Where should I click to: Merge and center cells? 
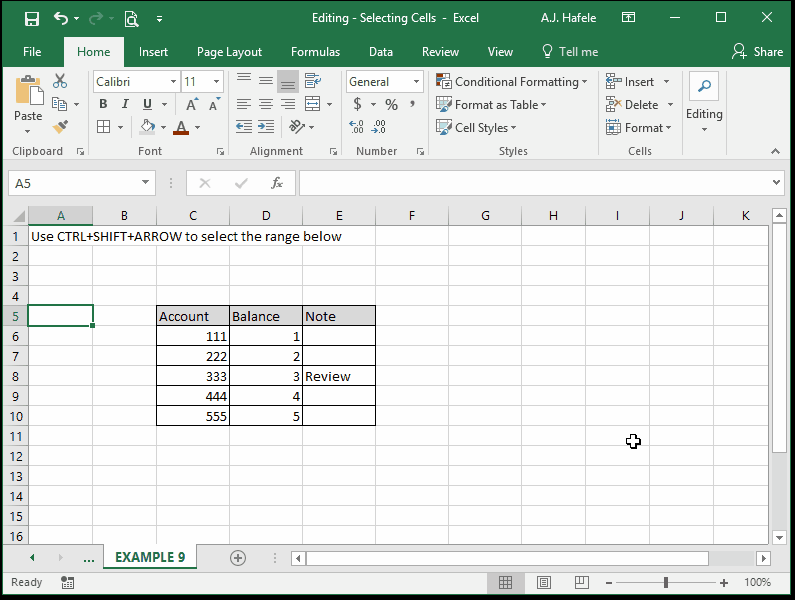tap(312, 104)
